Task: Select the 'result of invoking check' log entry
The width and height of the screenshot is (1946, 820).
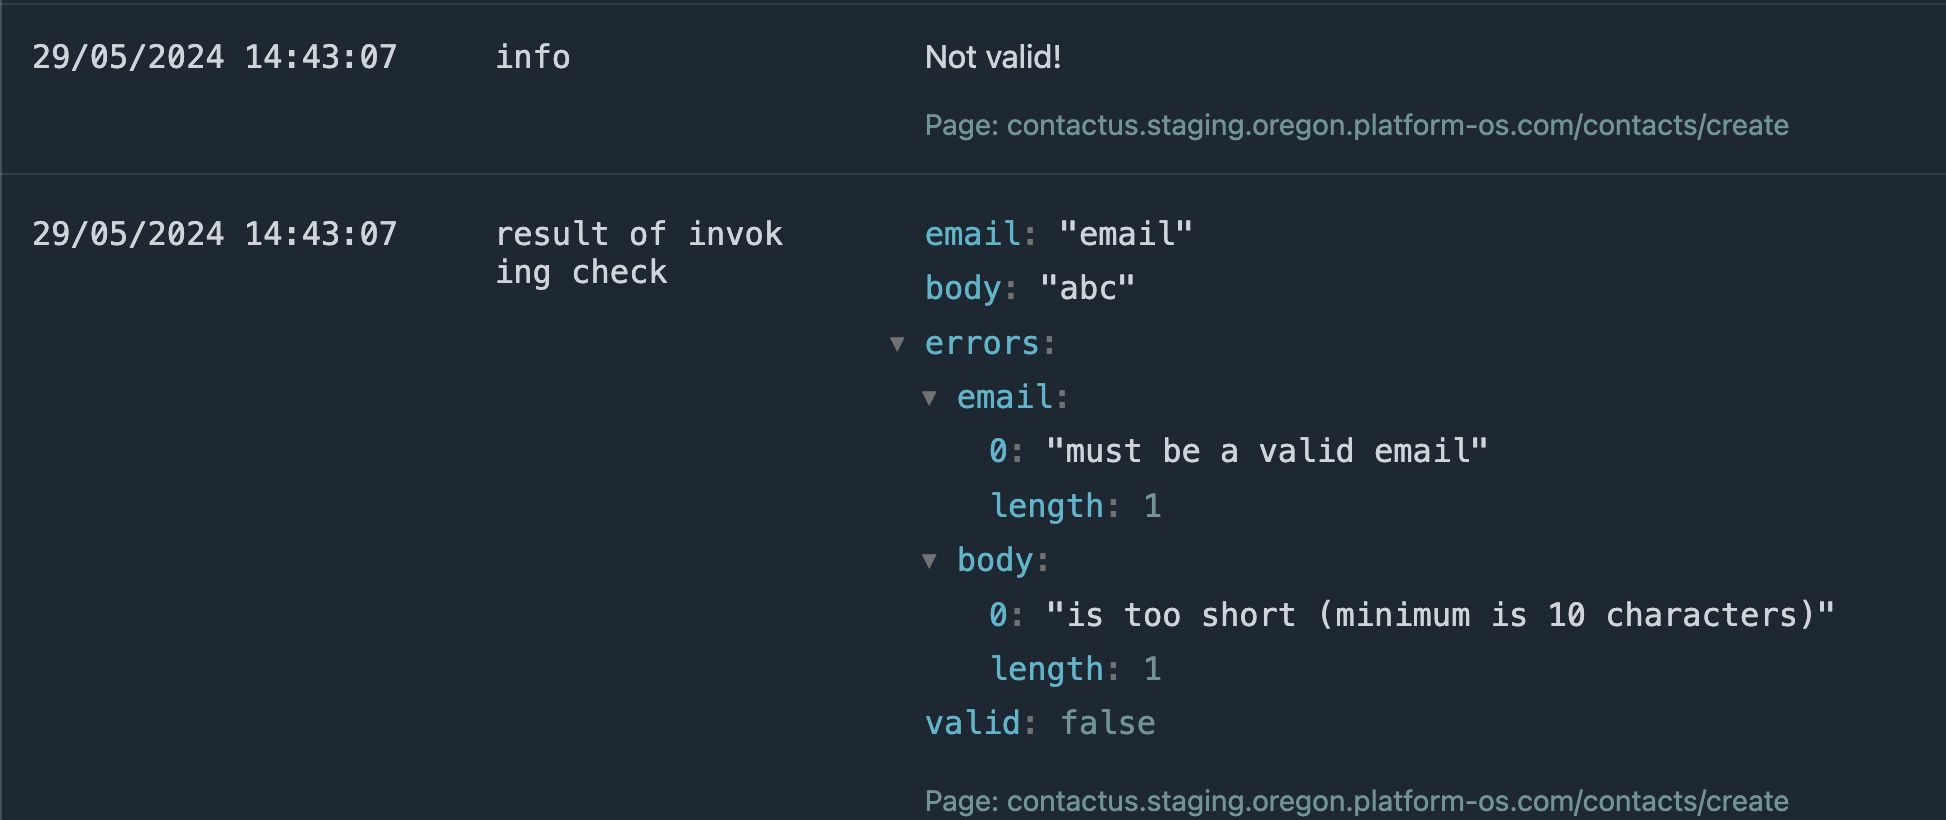Action: click(641, 252)
